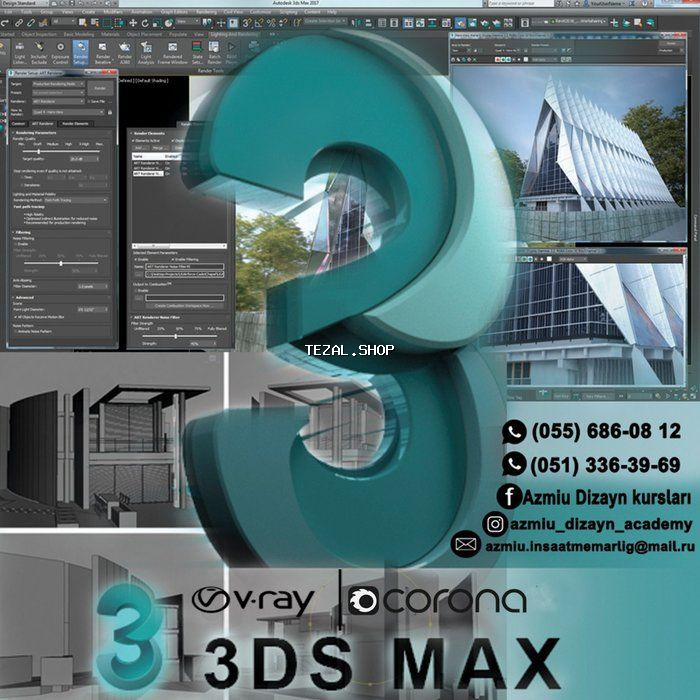Select the Unlink Selection tool
The image size is (700, 700).
click(x=31, y=23)
